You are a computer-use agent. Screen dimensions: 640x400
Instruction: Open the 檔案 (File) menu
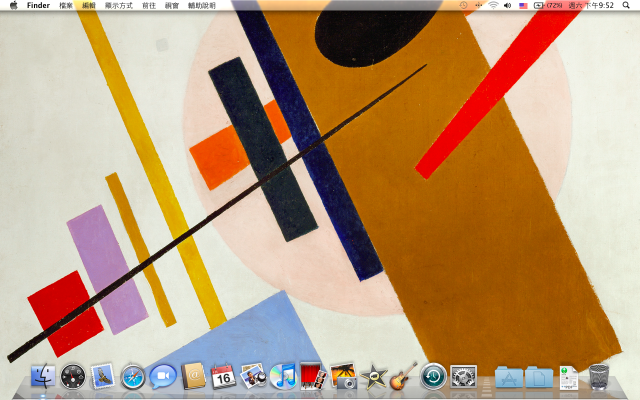click(x=66, y=5)
